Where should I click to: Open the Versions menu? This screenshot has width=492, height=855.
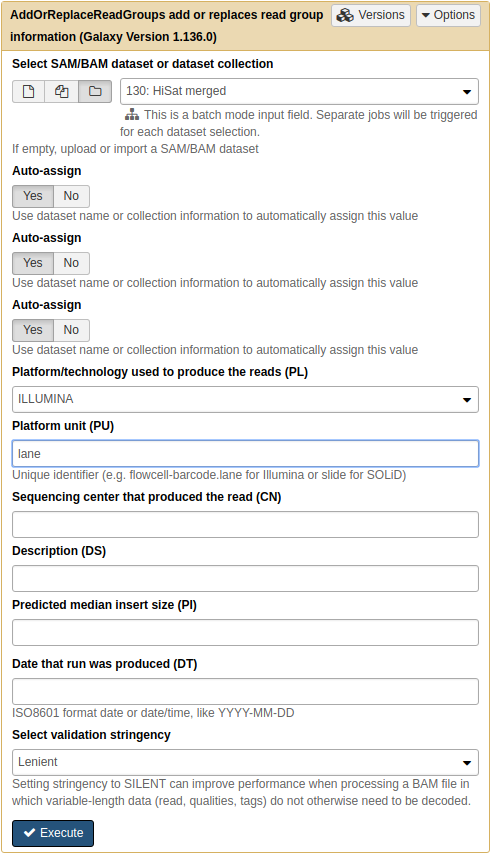[371, 15]
